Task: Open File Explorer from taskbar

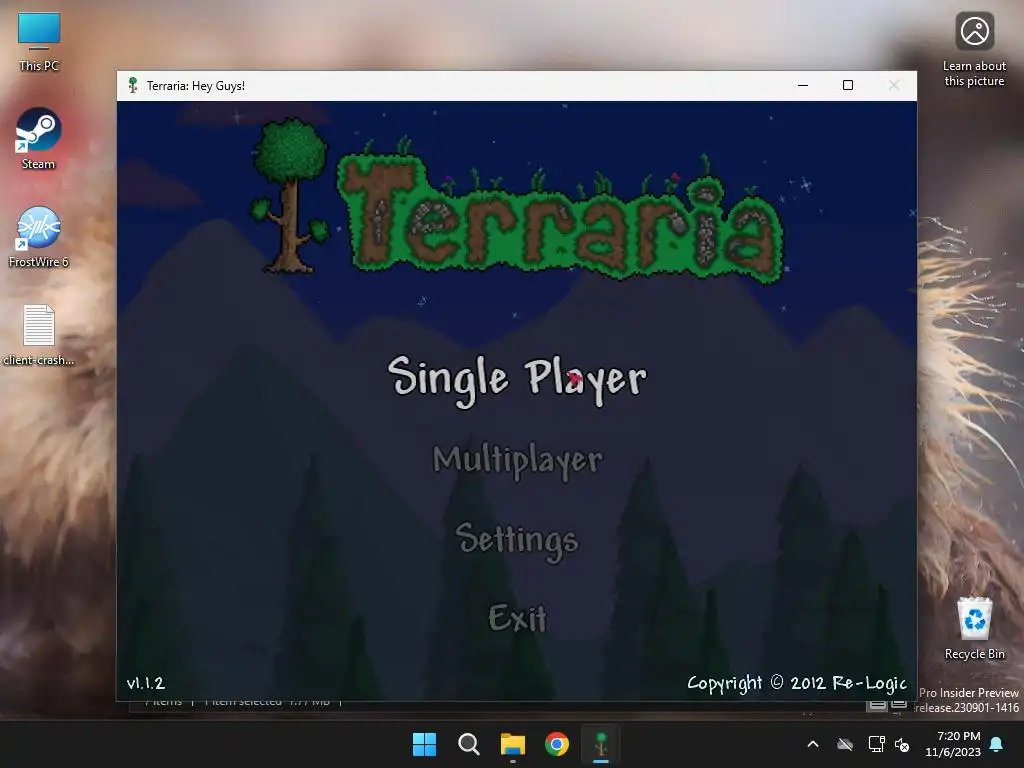Action: [x=513, y=744]
